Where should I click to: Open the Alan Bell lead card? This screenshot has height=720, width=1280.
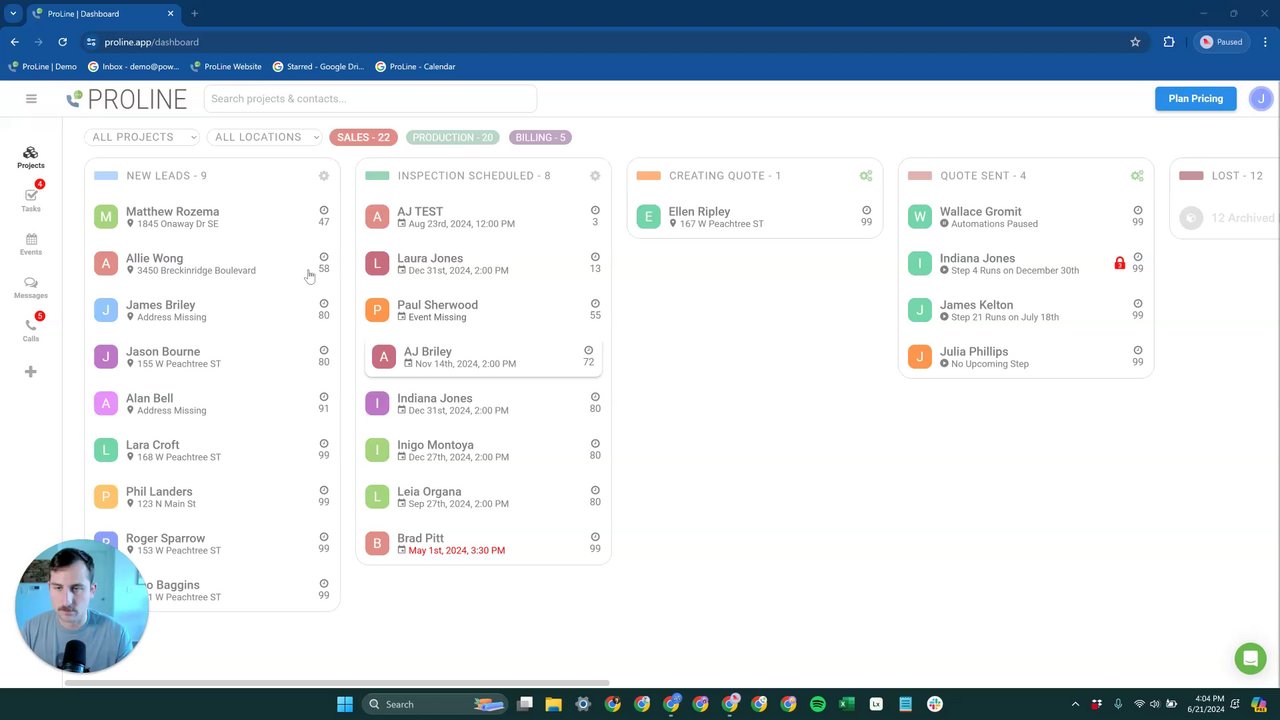tap(212, 404)
